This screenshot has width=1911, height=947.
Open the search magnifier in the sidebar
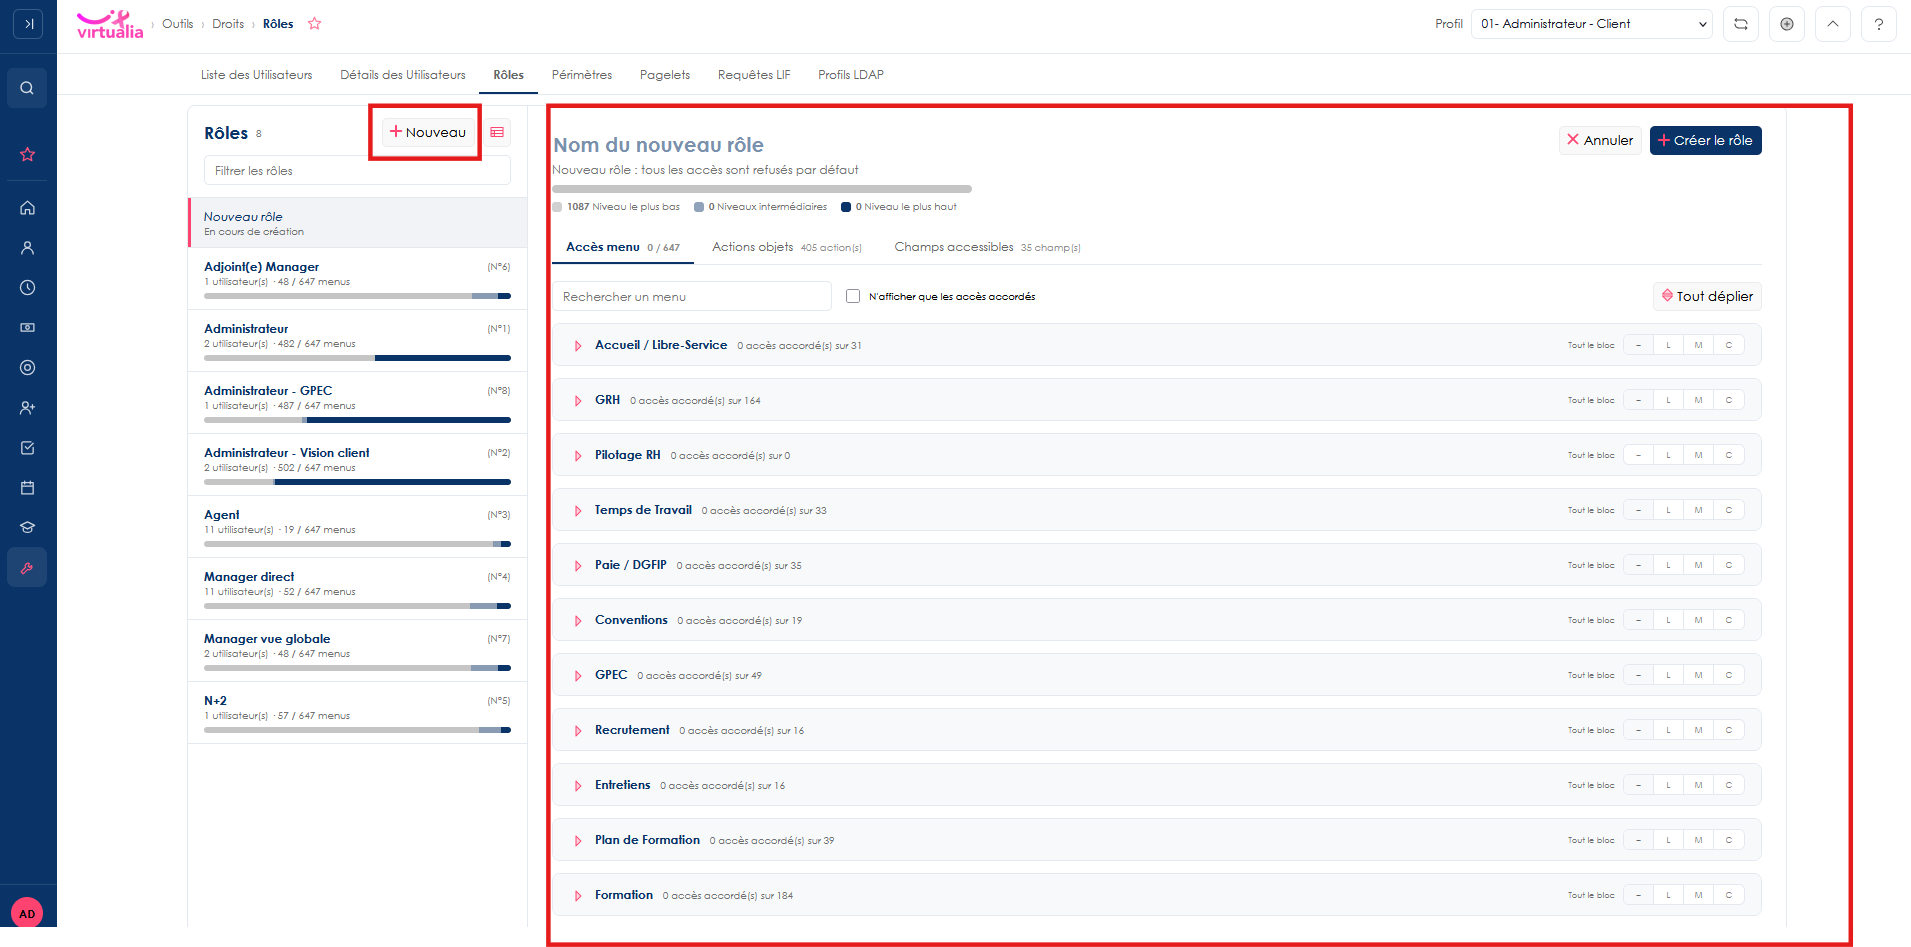pos(27,88)
